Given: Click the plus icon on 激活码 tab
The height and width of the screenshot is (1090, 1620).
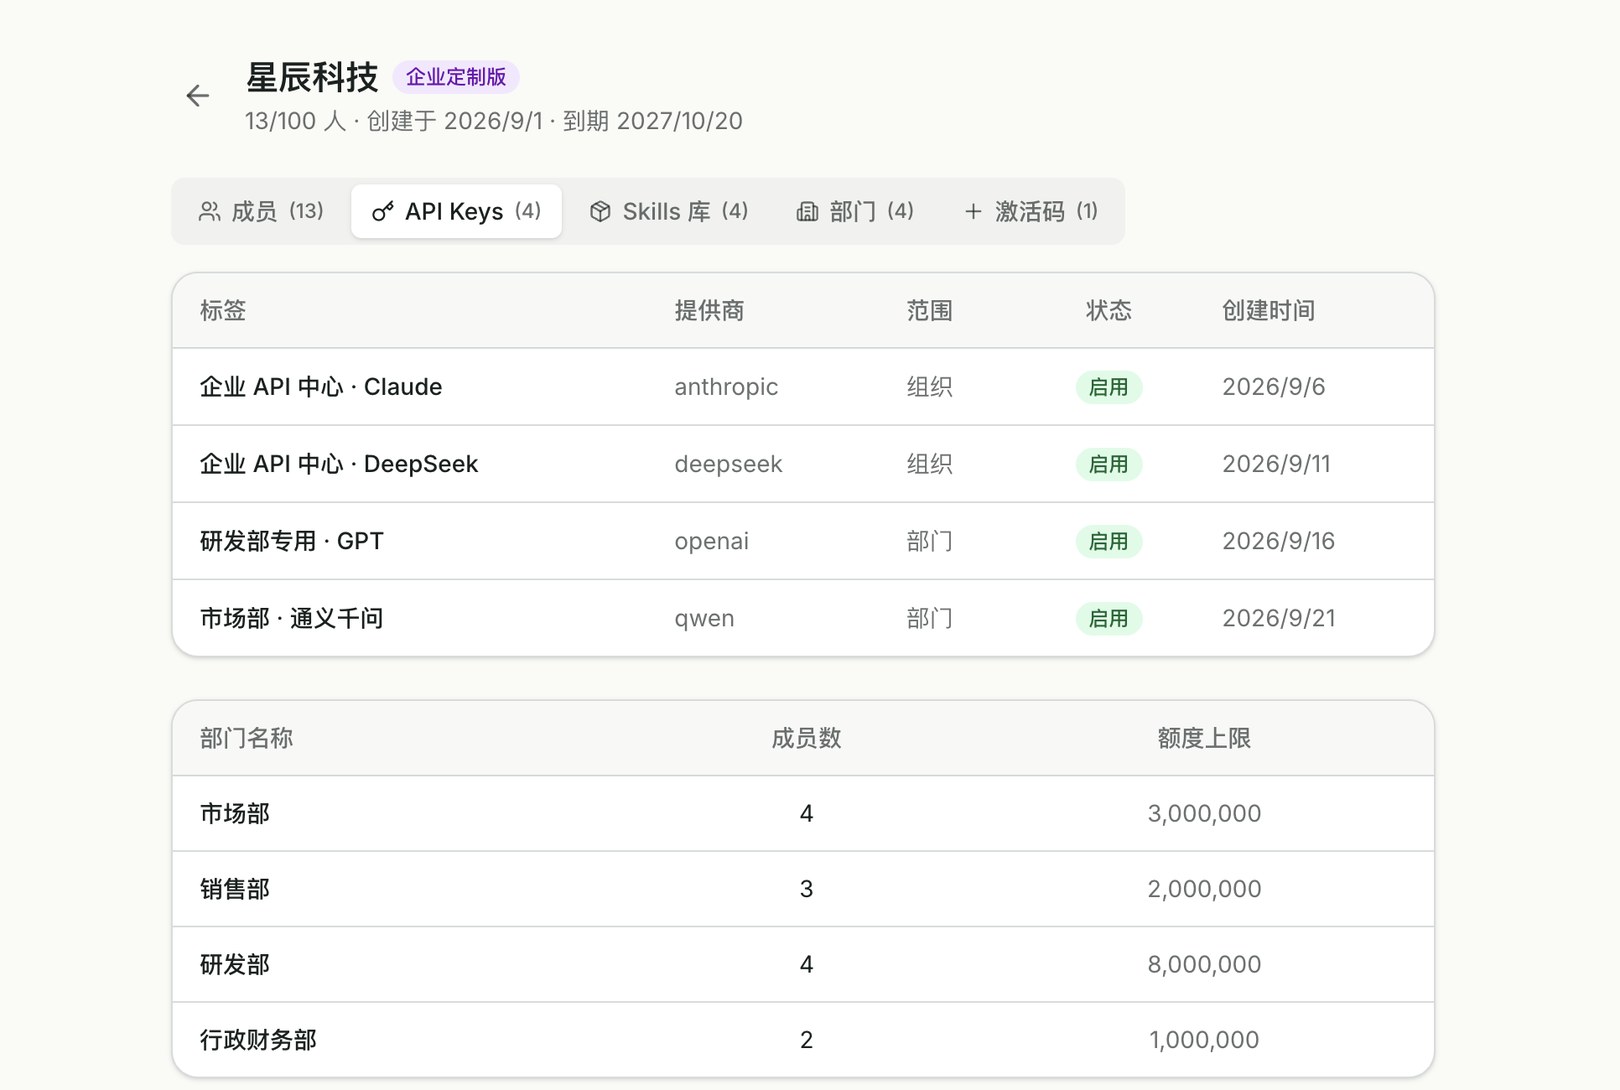Looking at the screenshot, I should click(972, 211).
